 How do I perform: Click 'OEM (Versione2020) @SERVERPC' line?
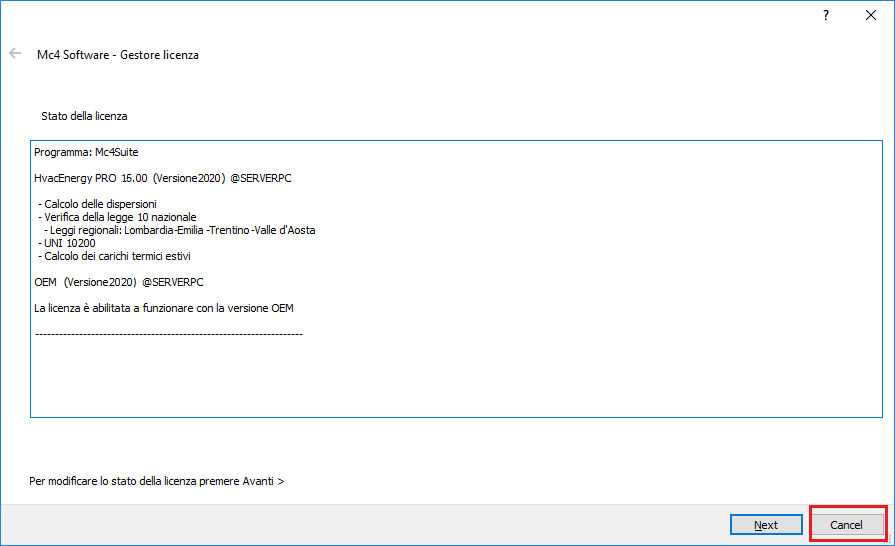119,282
